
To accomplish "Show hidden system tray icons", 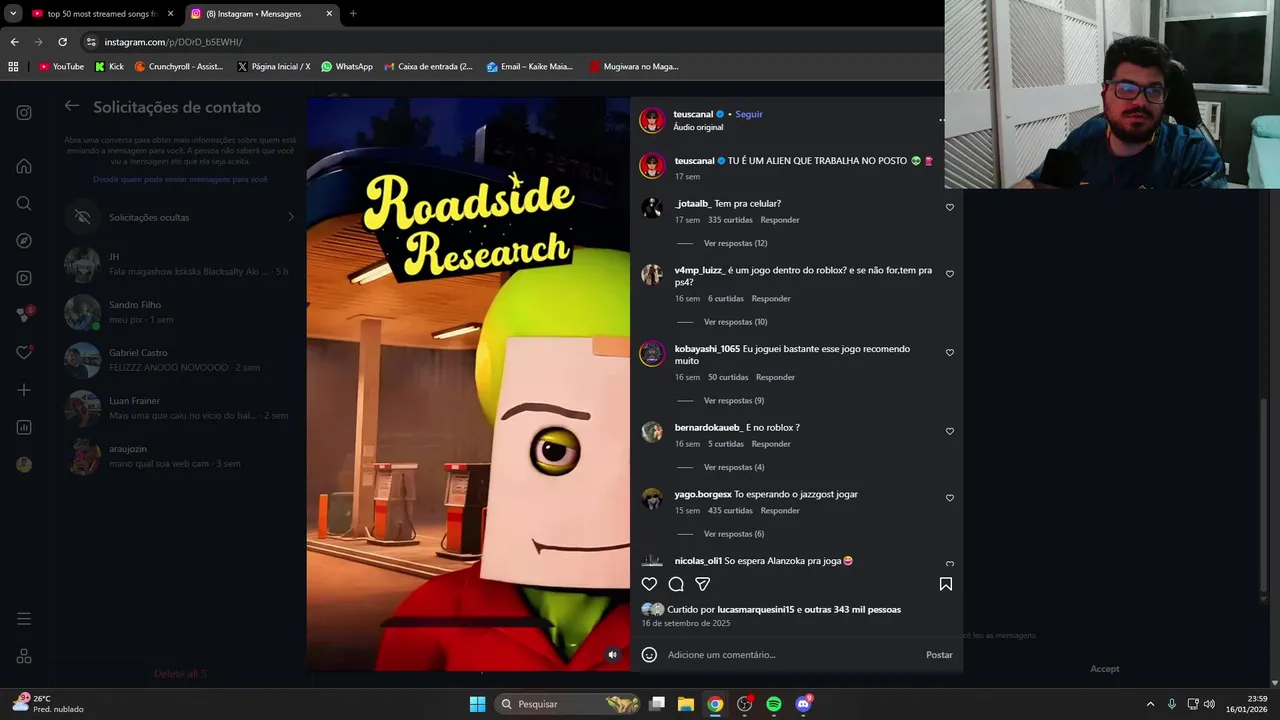I will click(x=1150, y=704).
